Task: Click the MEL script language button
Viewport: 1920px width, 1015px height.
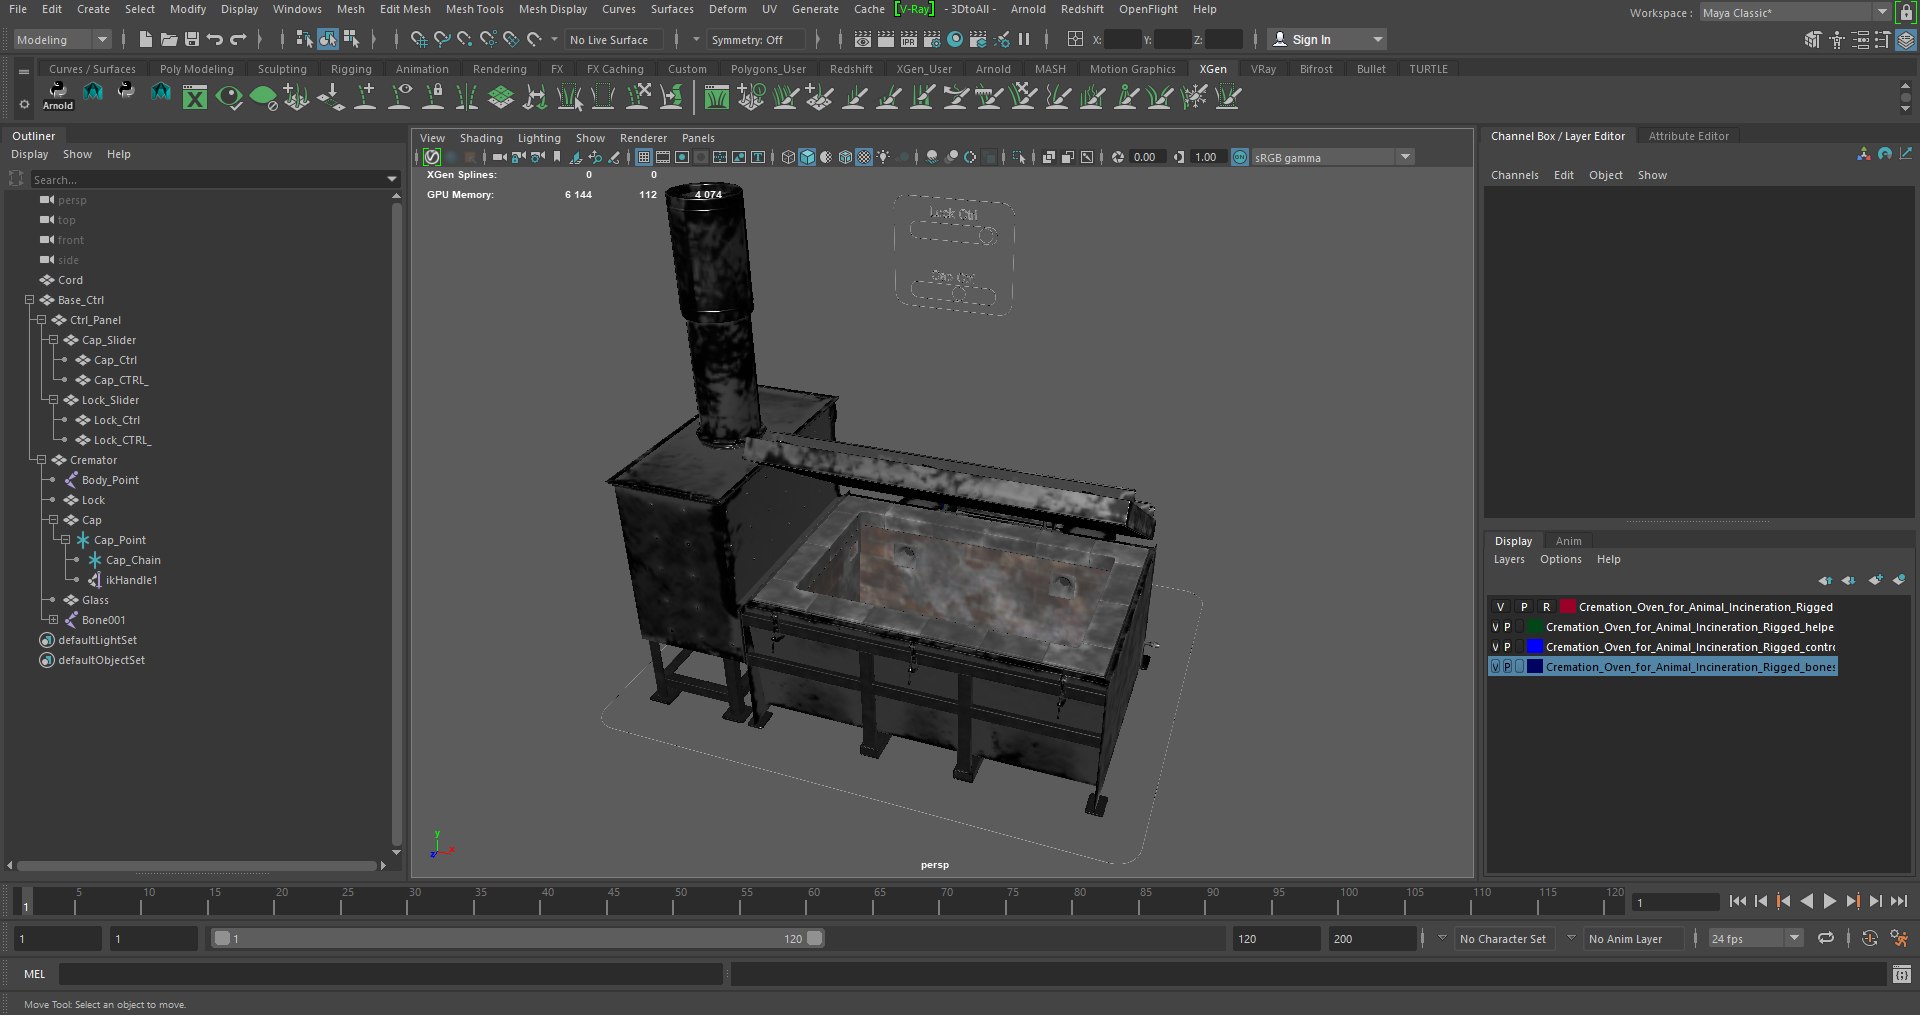Action: 34,974
